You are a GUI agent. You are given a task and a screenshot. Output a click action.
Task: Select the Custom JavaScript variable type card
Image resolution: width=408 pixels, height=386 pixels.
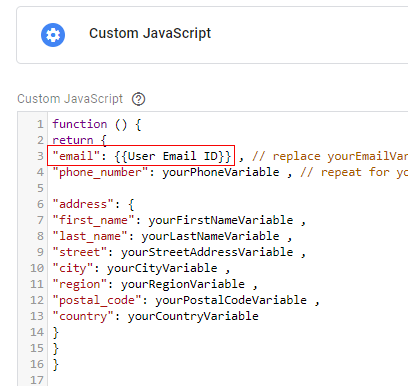point(212,35)
